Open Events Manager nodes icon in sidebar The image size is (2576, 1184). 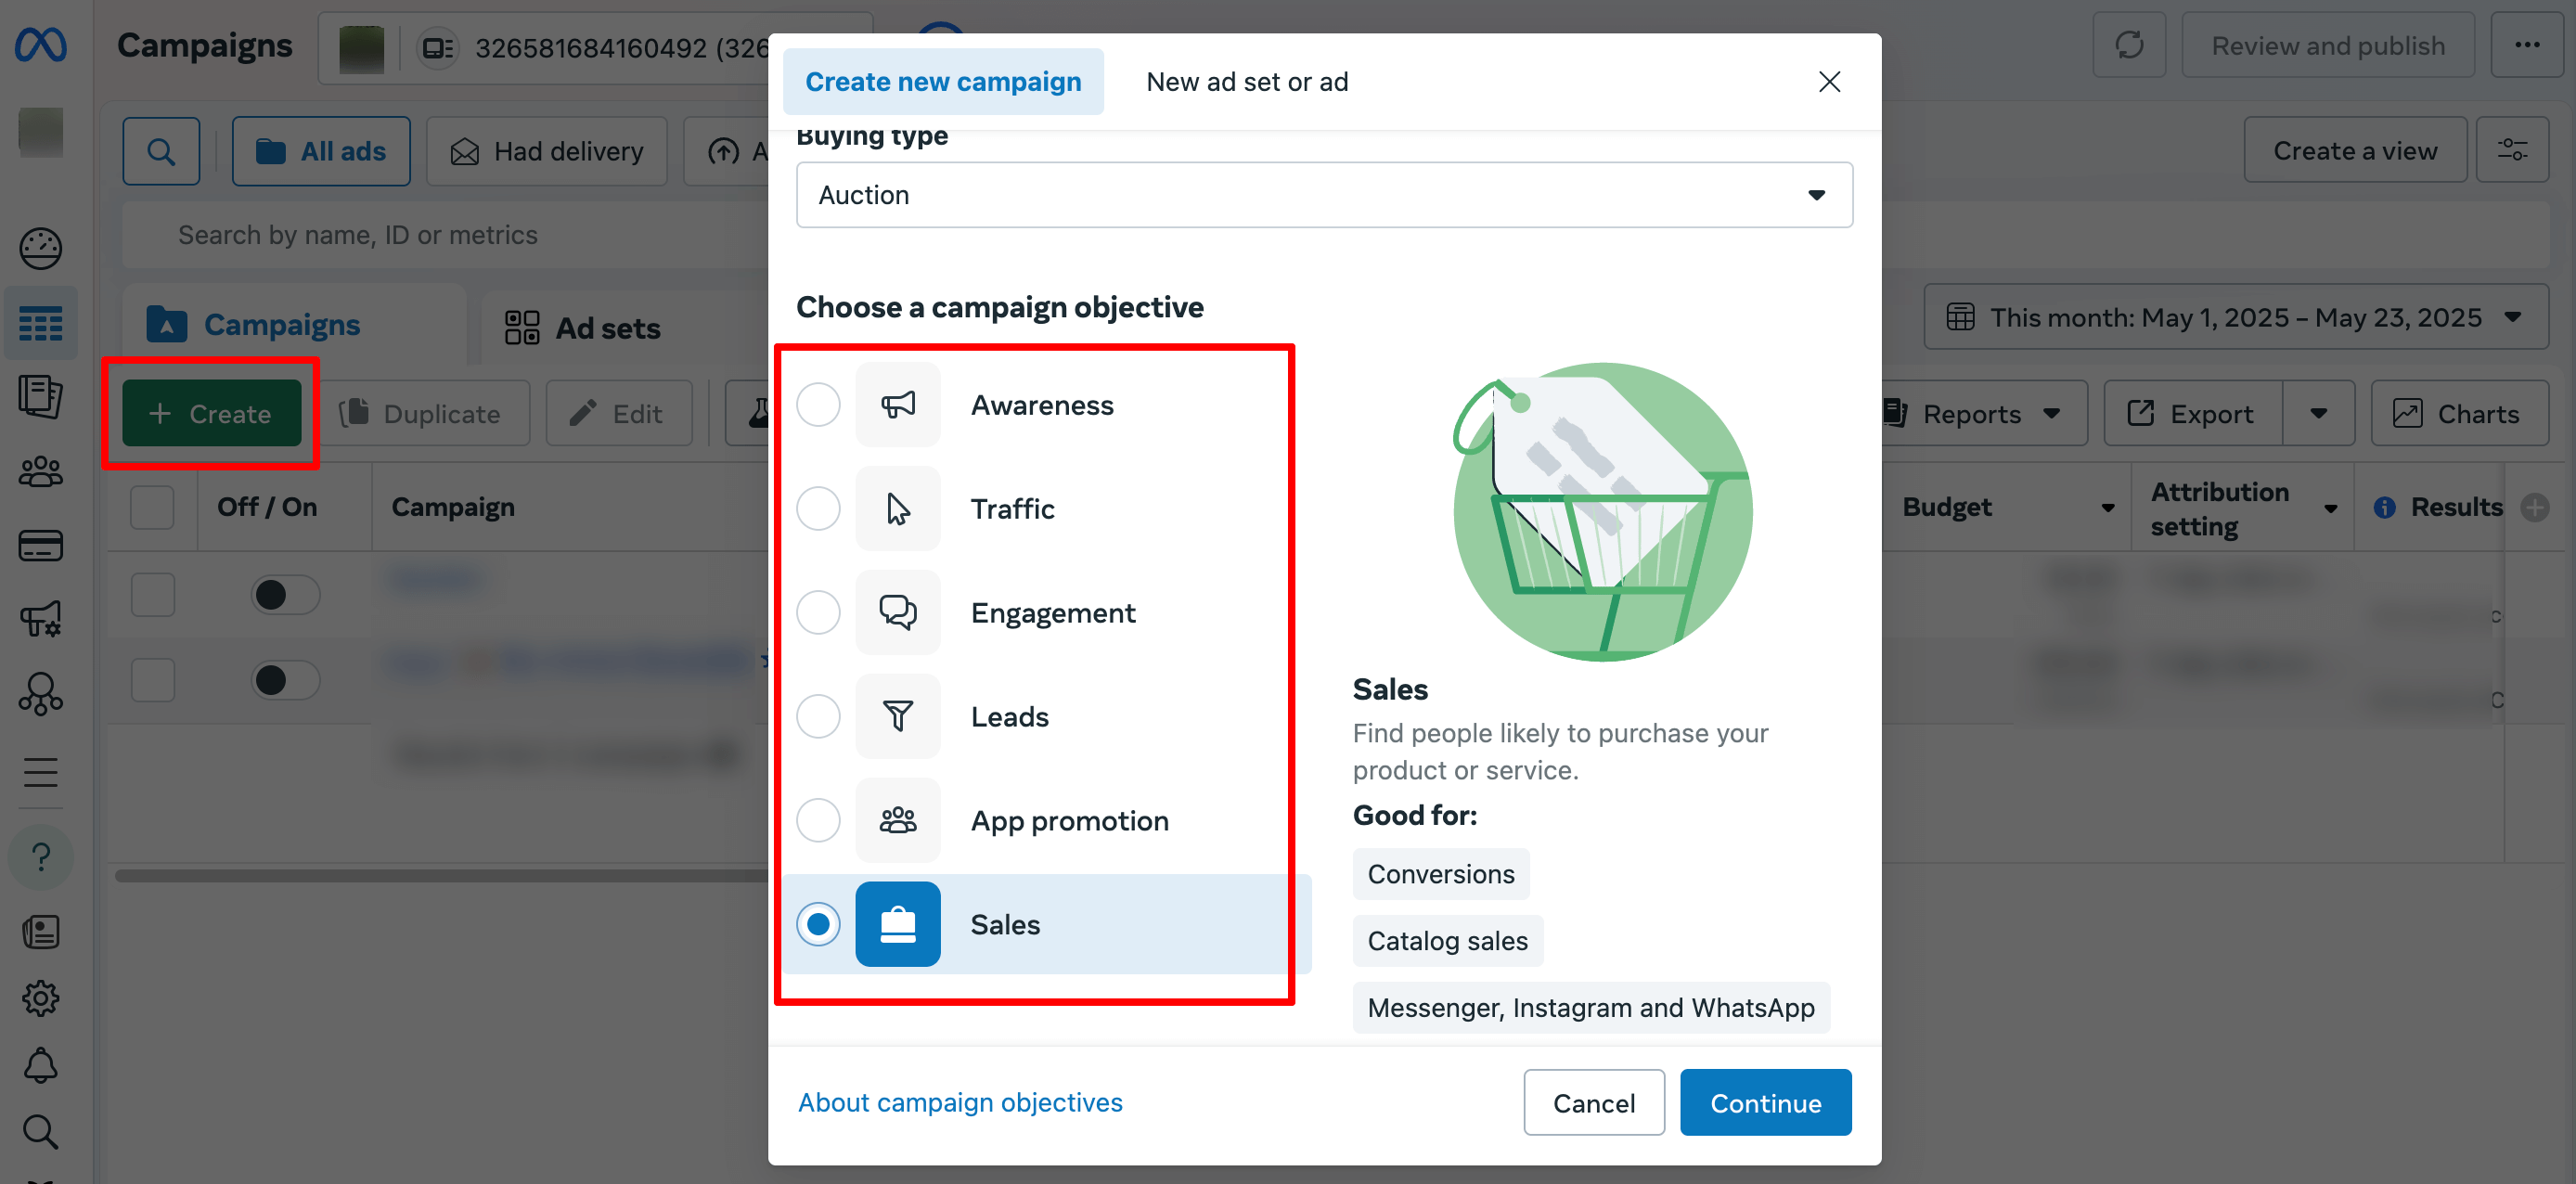[40, 695]
